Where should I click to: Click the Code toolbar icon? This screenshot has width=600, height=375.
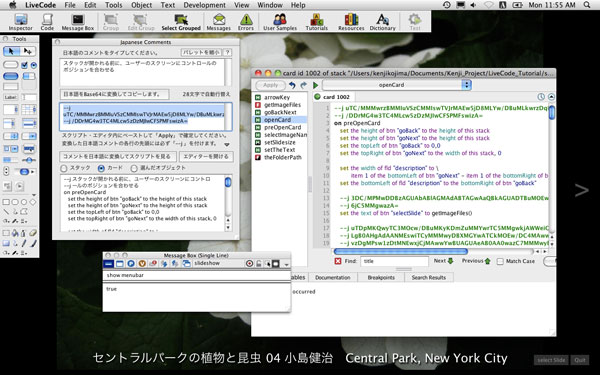point(47,22)
